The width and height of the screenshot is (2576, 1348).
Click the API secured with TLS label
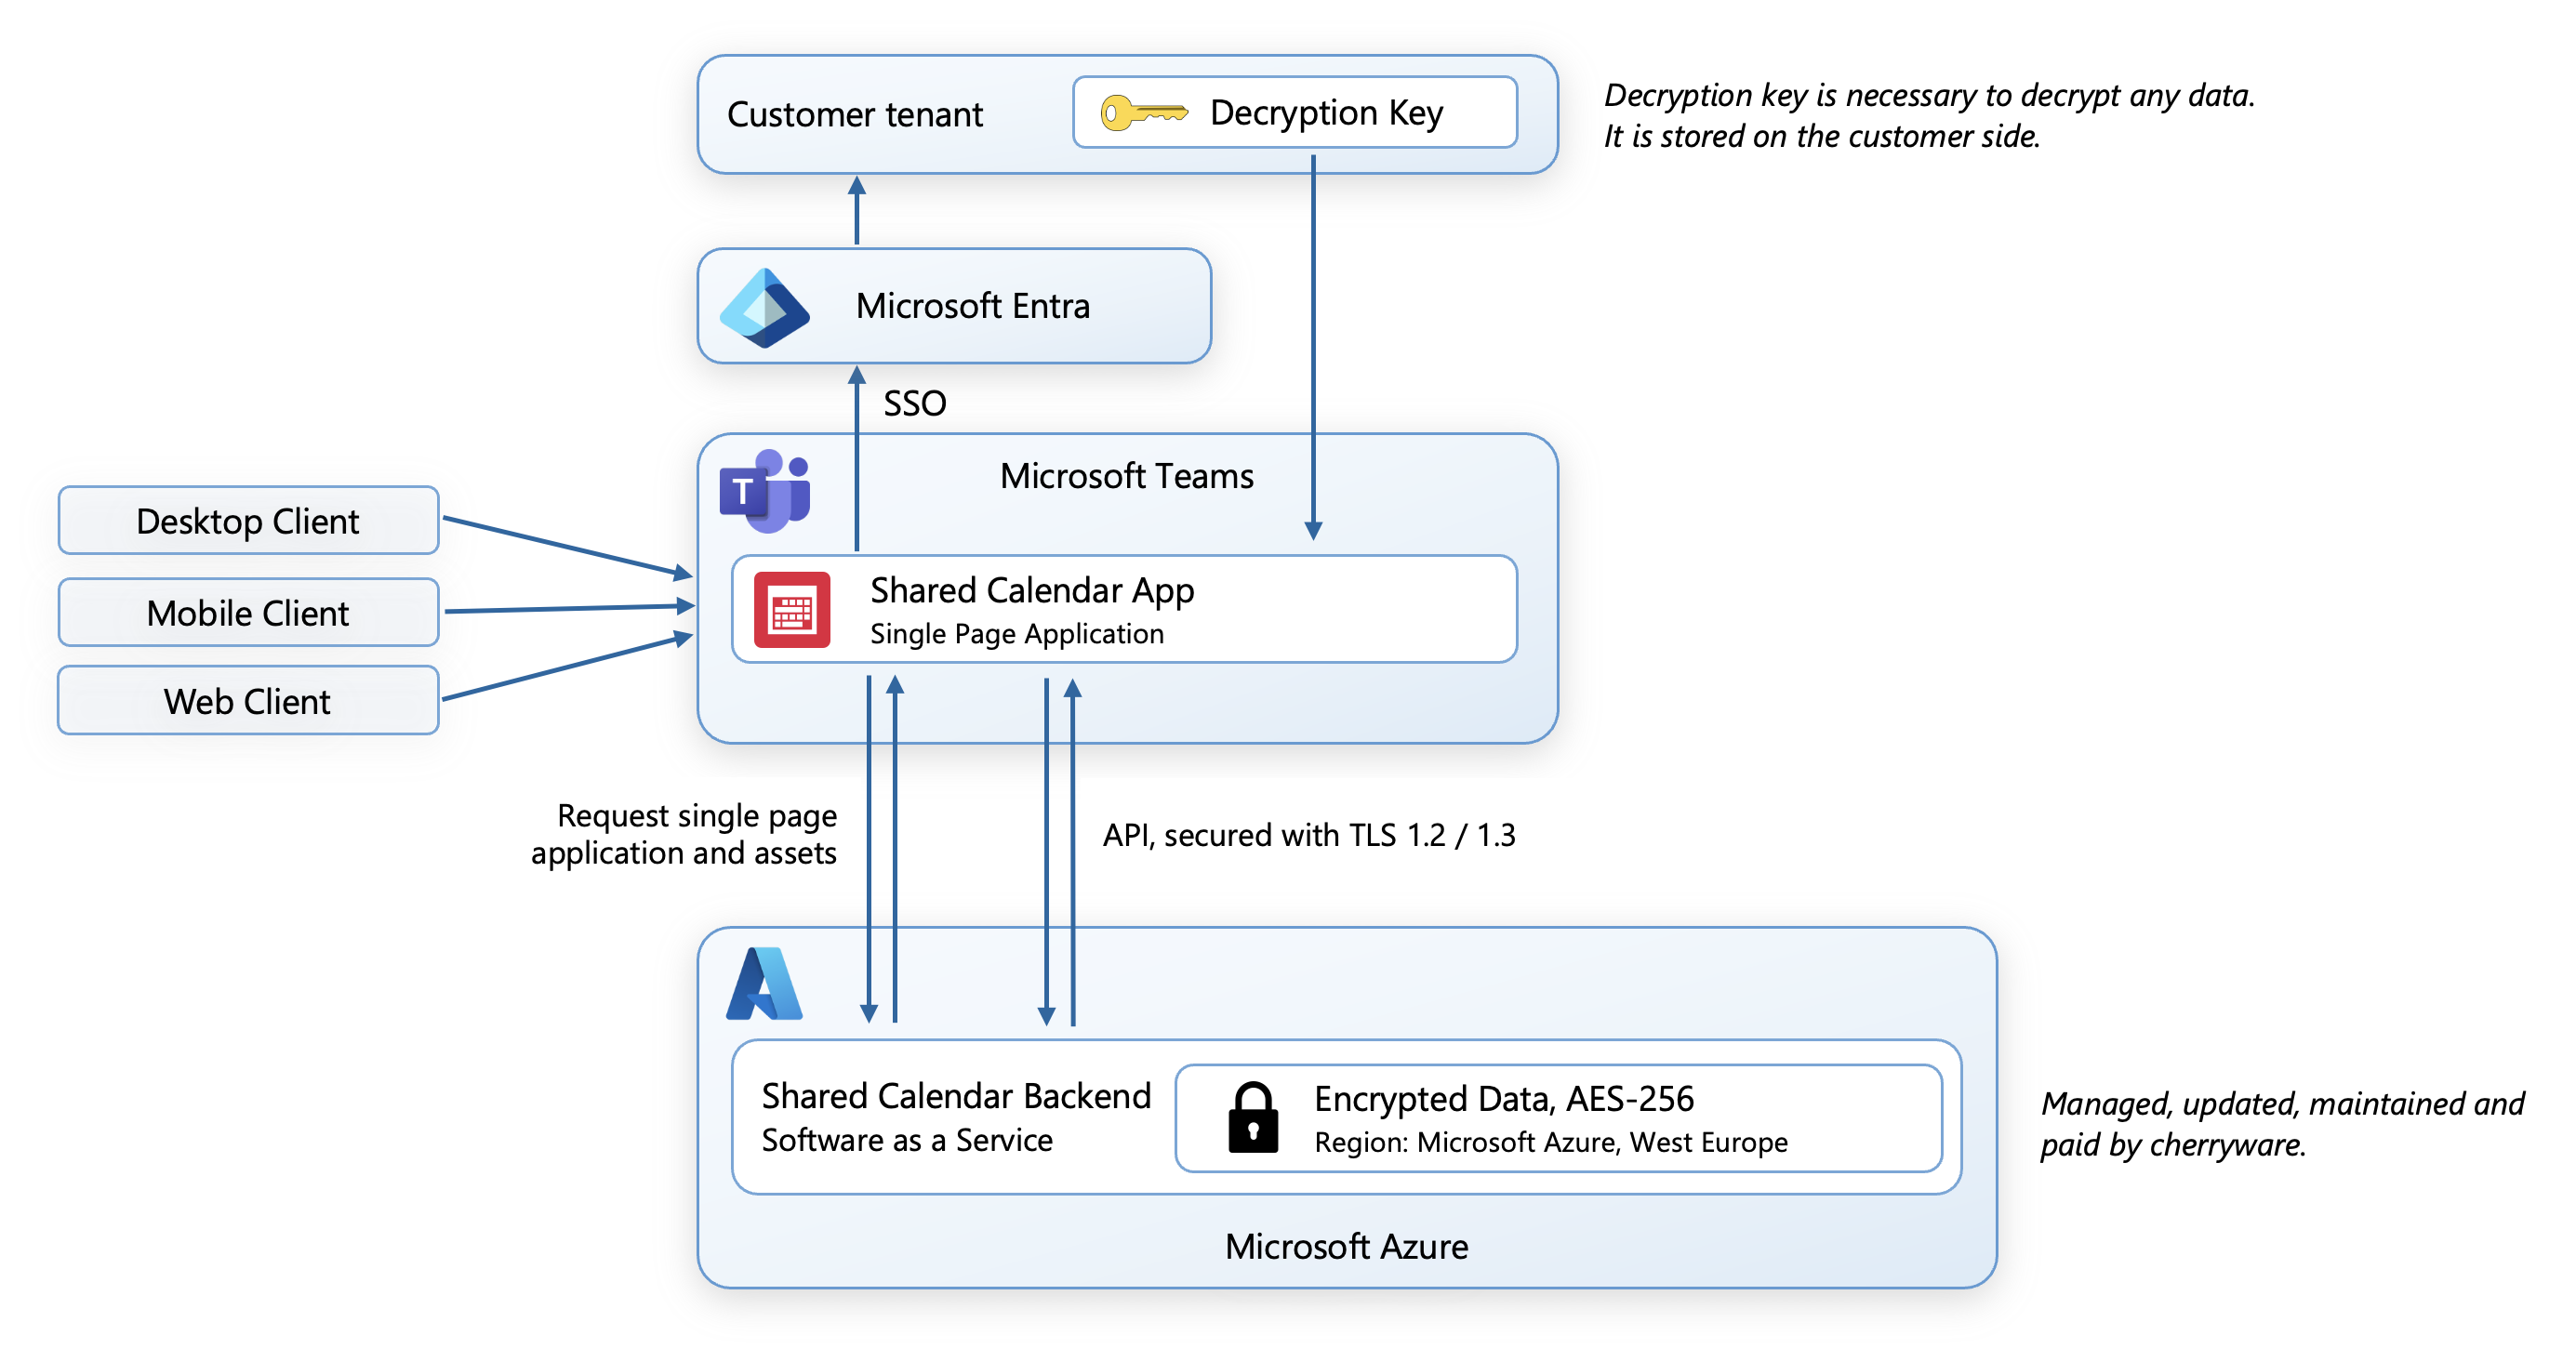(1309, 835)
